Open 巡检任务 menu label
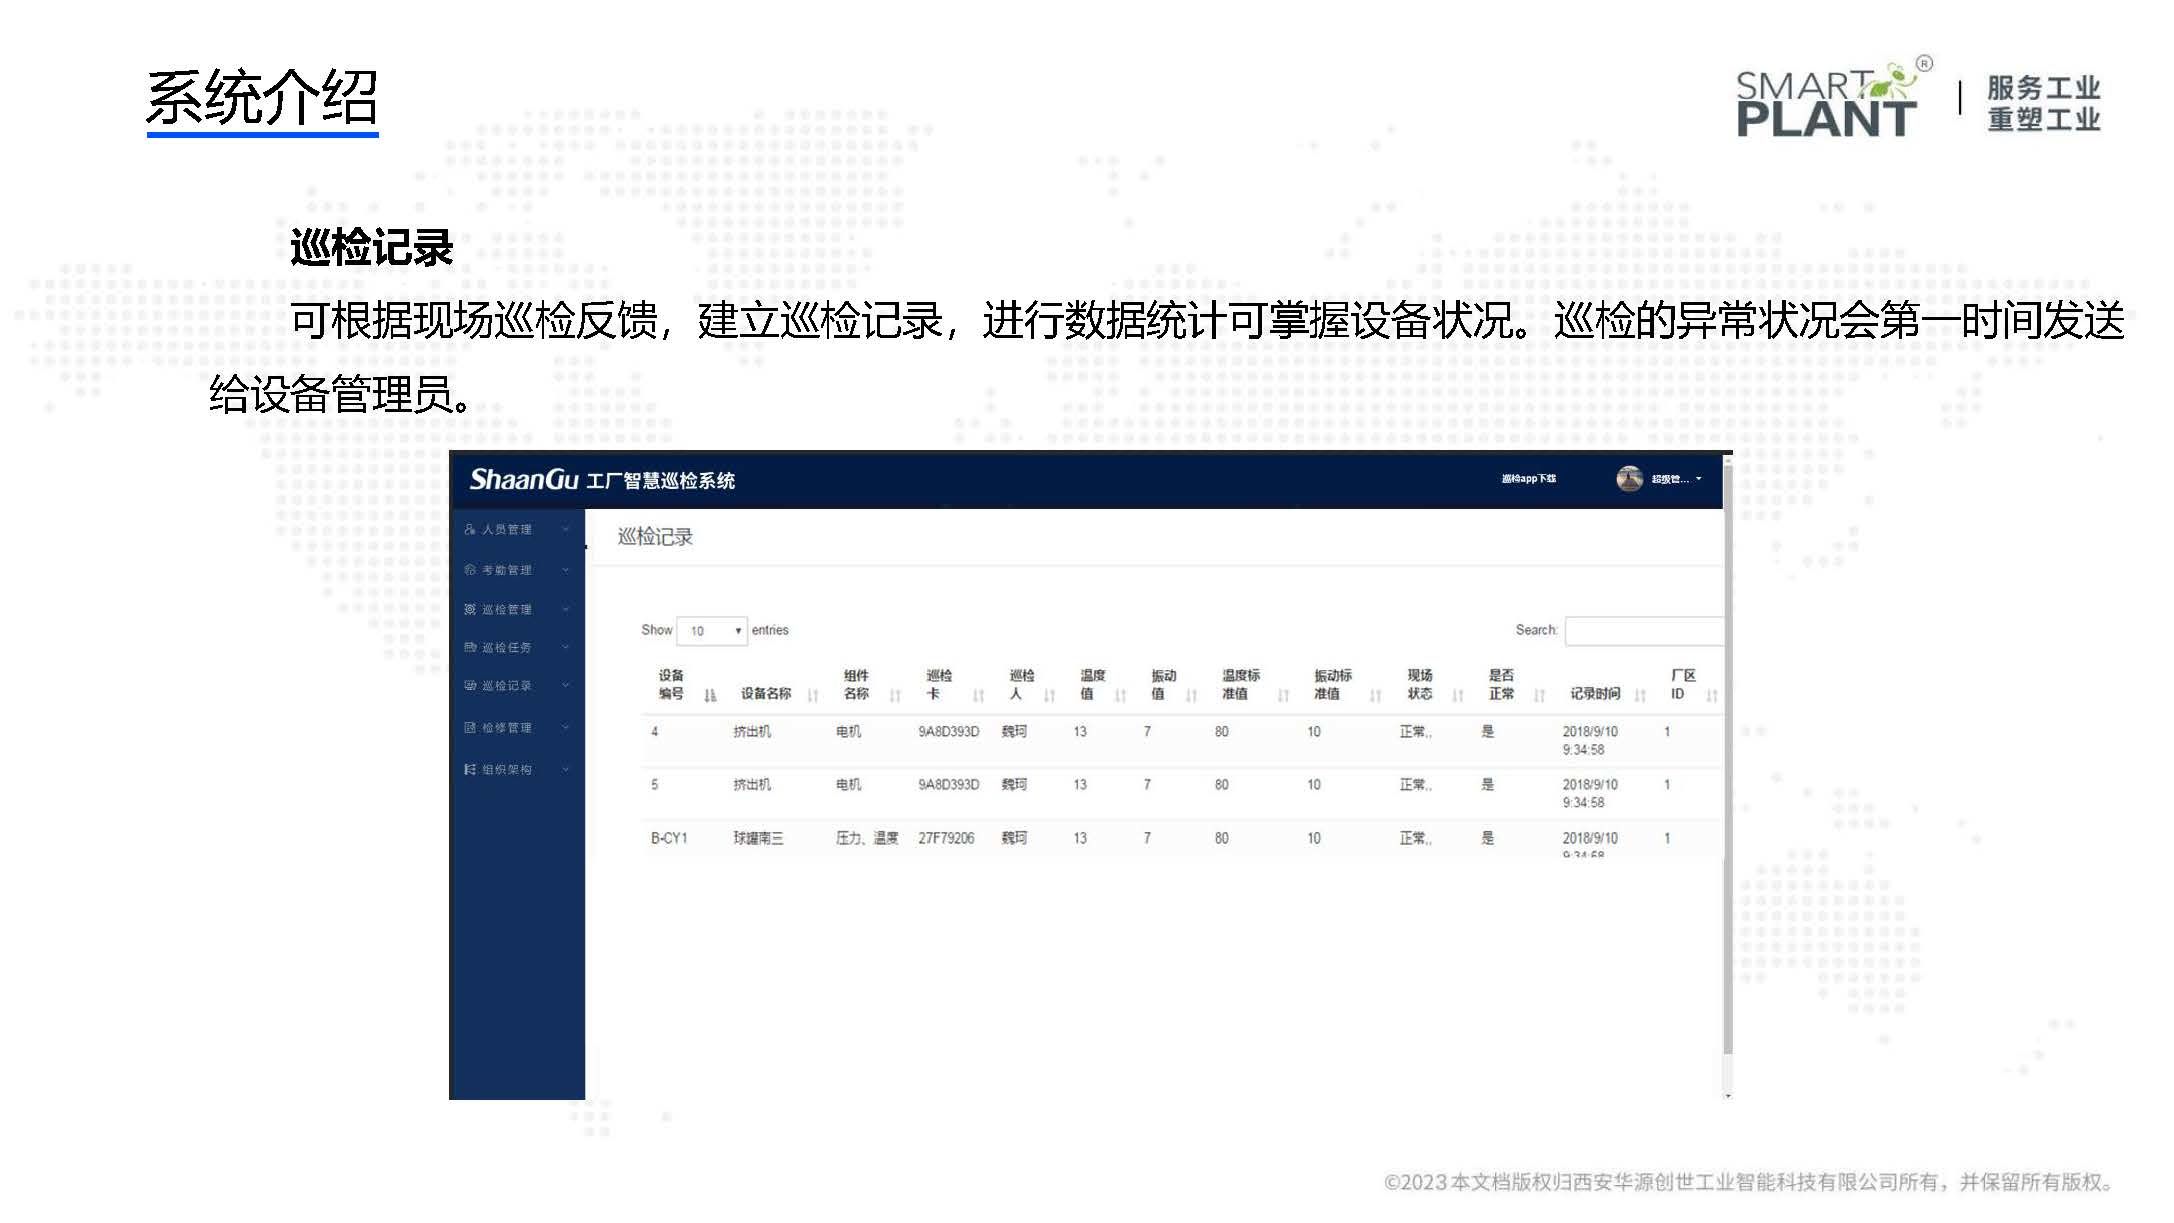Screen dimensions: 2174x1223 (507, 647)
